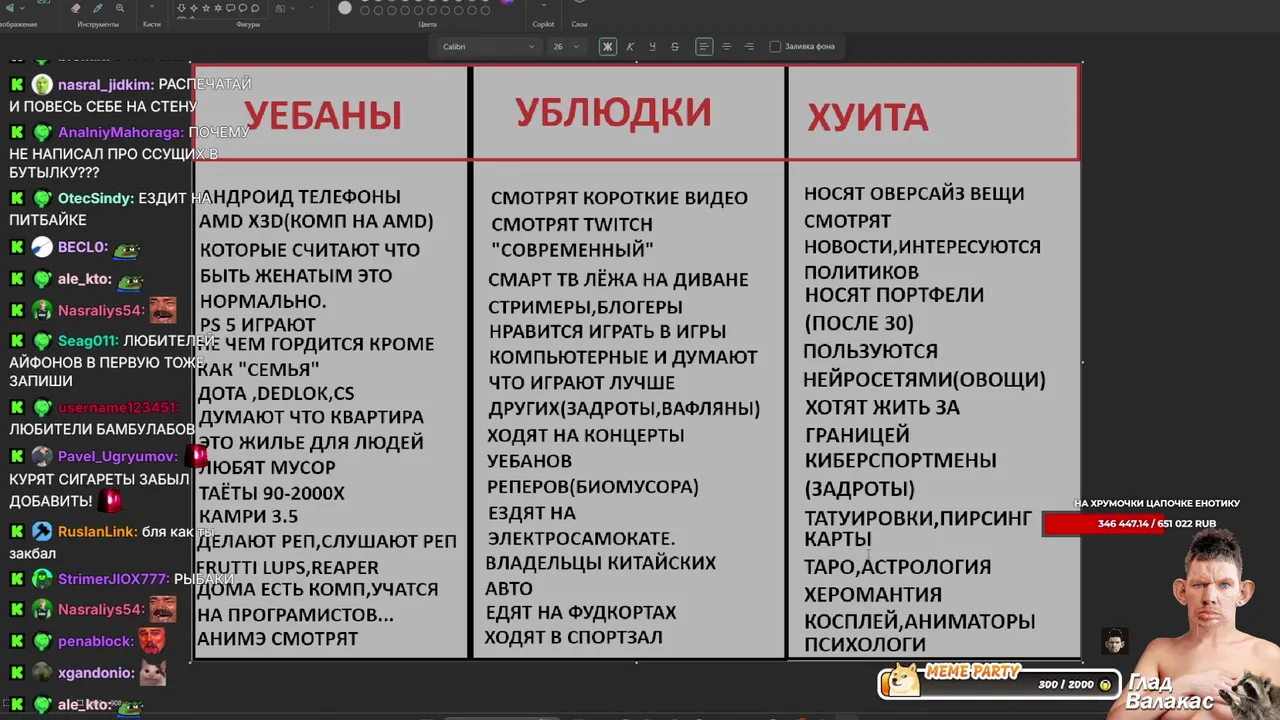Image resolution: width=1280 pixels, height=720 pixels.
Task: Open the shape fill dropdown arrow
Action: pyautogui.click(x=311, y=8)
